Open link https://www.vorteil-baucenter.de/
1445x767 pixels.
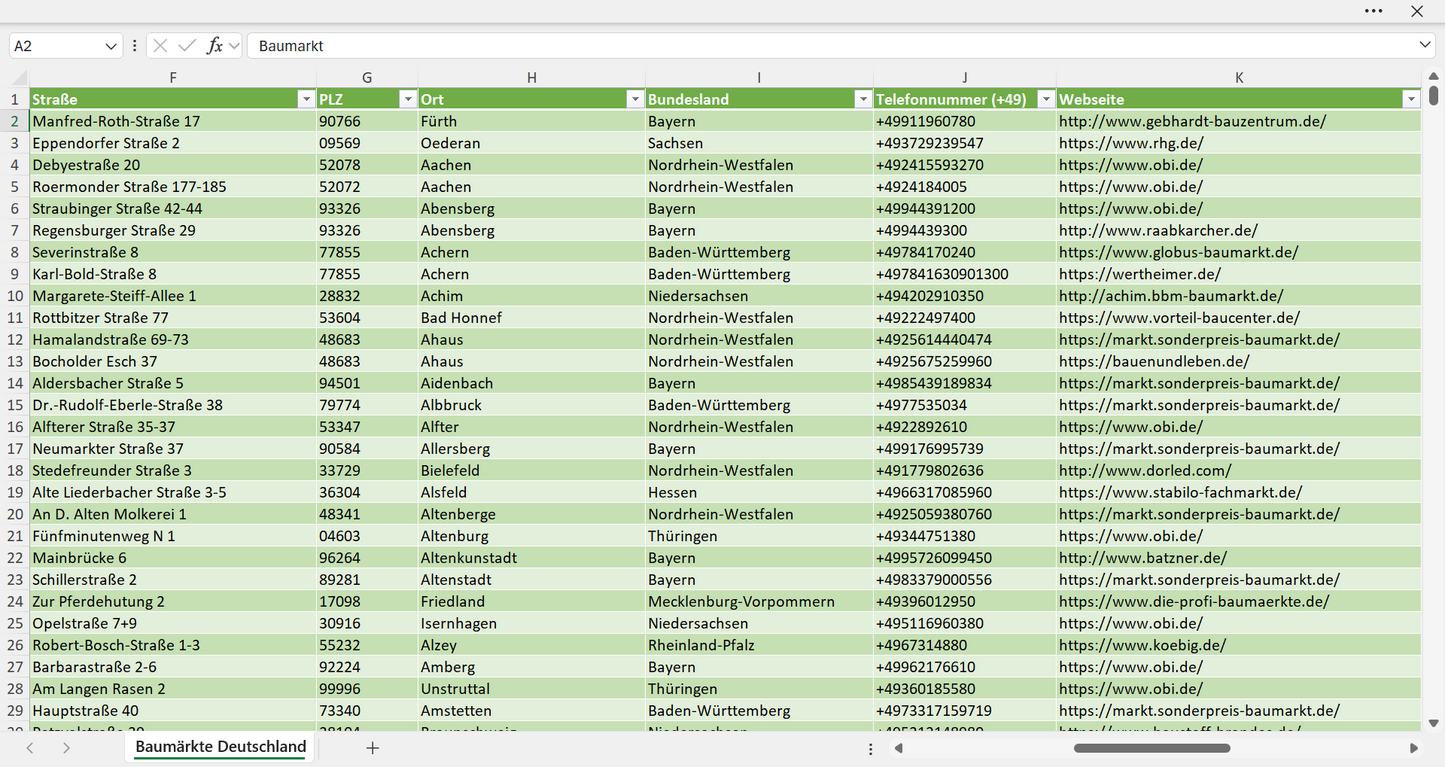[x=1179, y=318]
